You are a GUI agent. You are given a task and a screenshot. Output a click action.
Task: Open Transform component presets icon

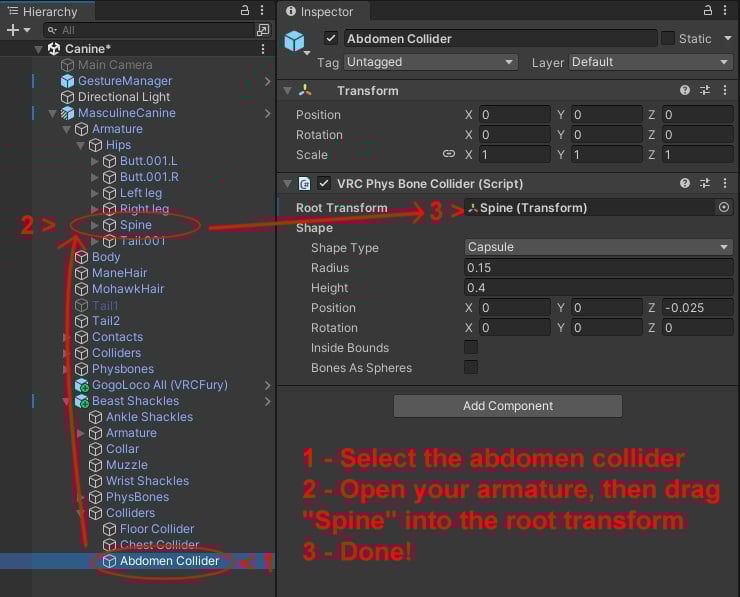coord(705,90)
